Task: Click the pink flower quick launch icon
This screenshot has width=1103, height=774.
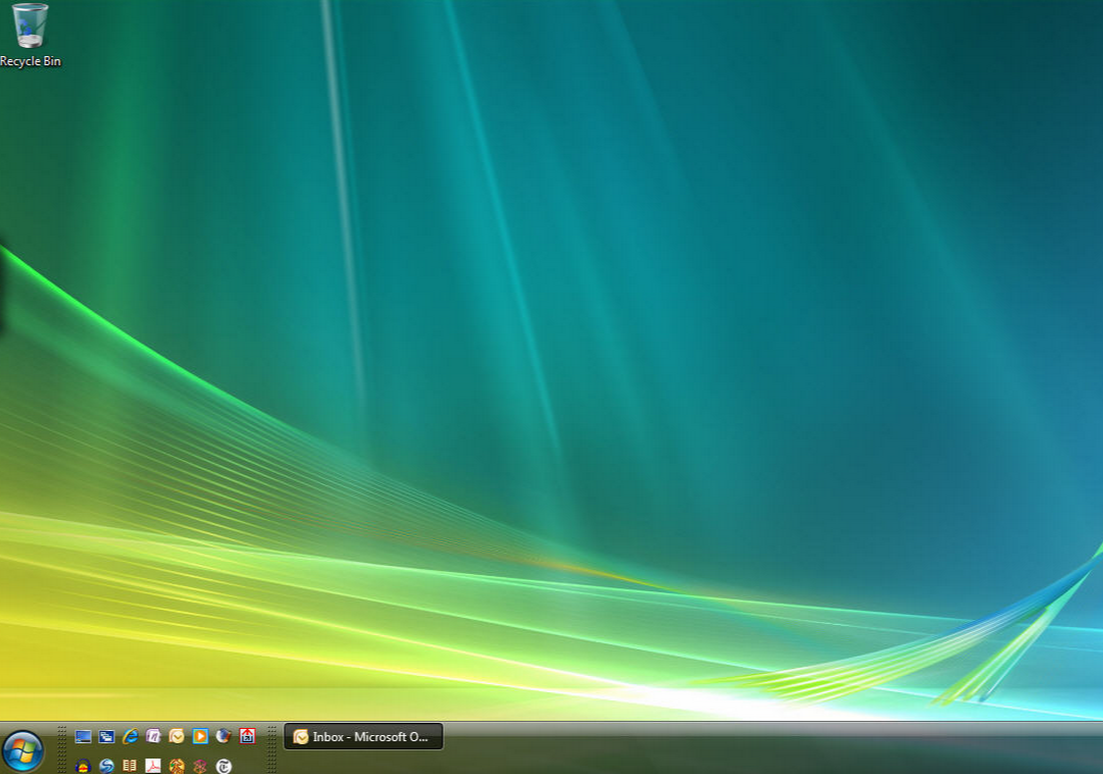Action: tap(200, 766)
